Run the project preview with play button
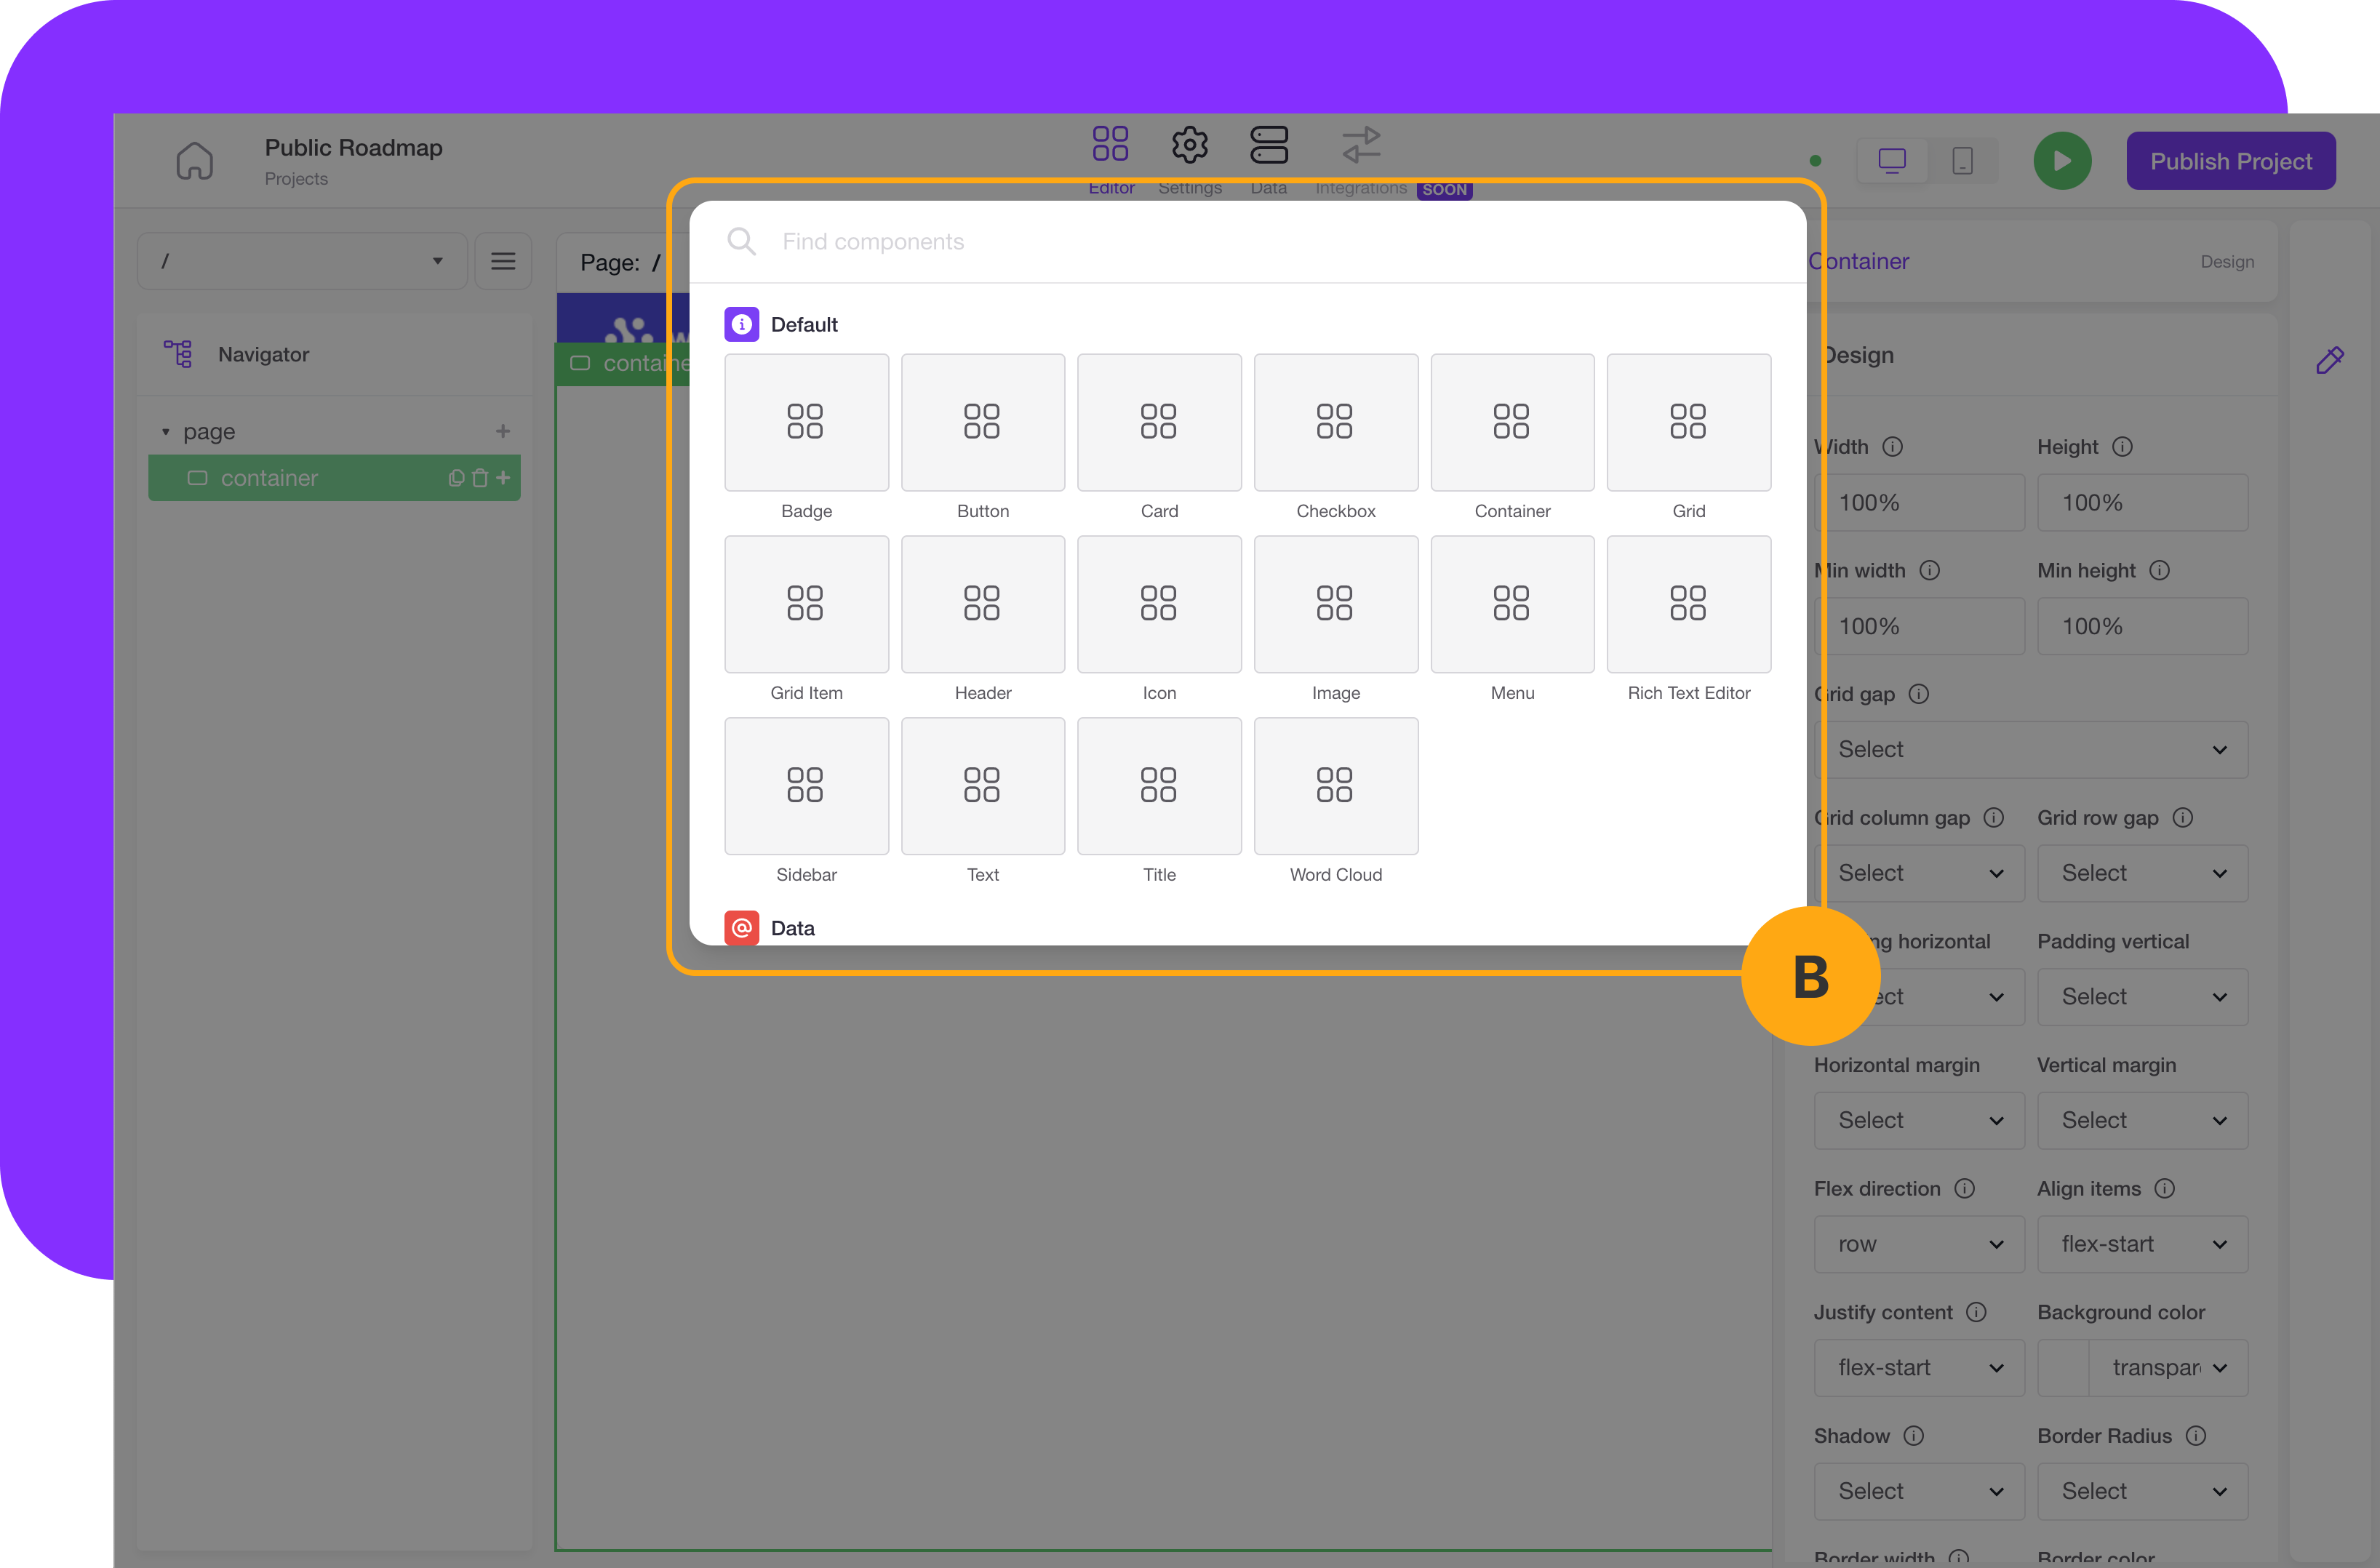The height and width of the screenshot is (1568, 2380). coord(2062,161)
